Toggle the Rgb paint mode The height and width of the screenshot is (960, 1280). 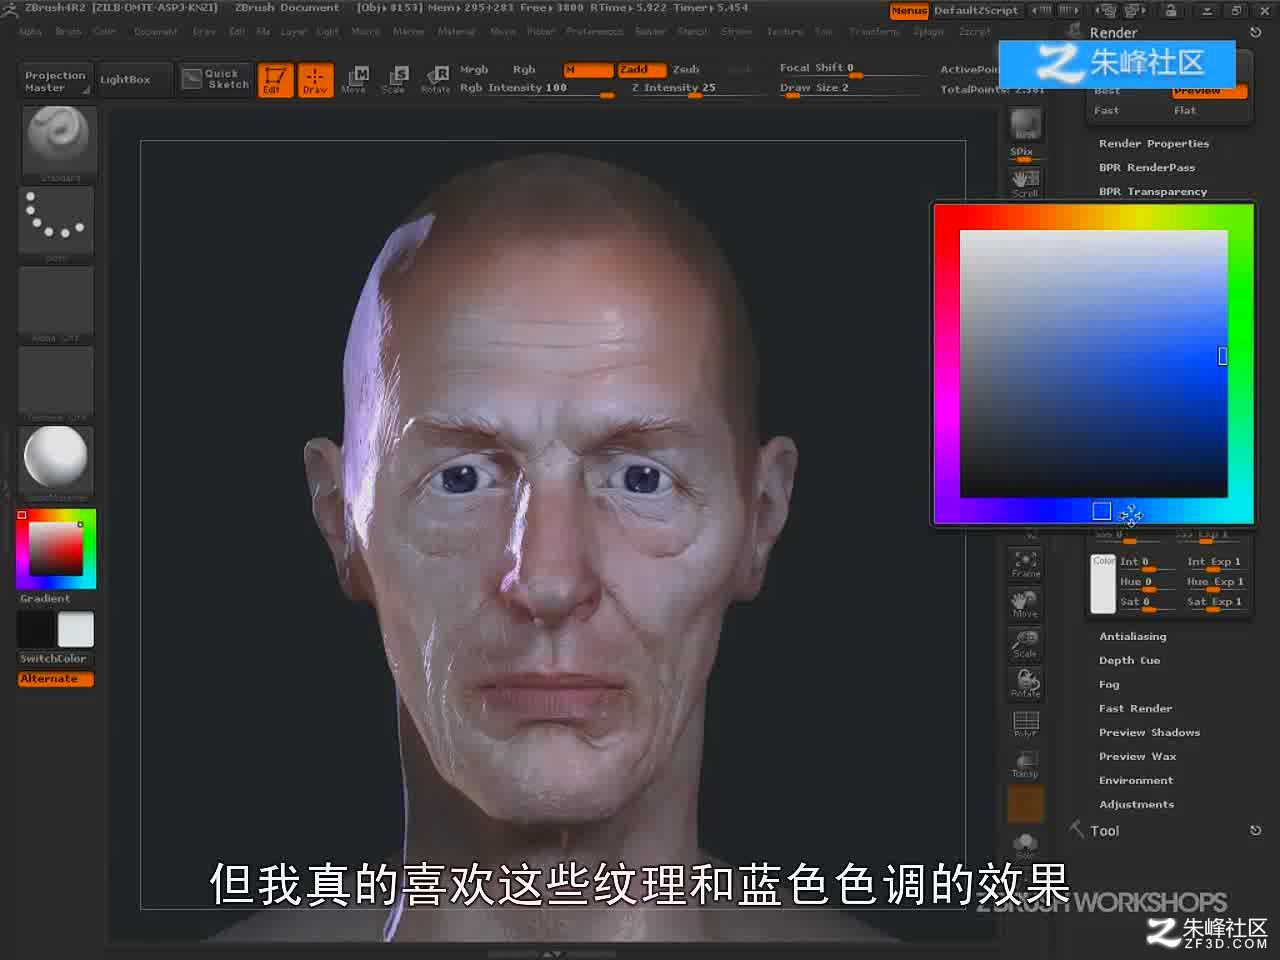(524, 70)
